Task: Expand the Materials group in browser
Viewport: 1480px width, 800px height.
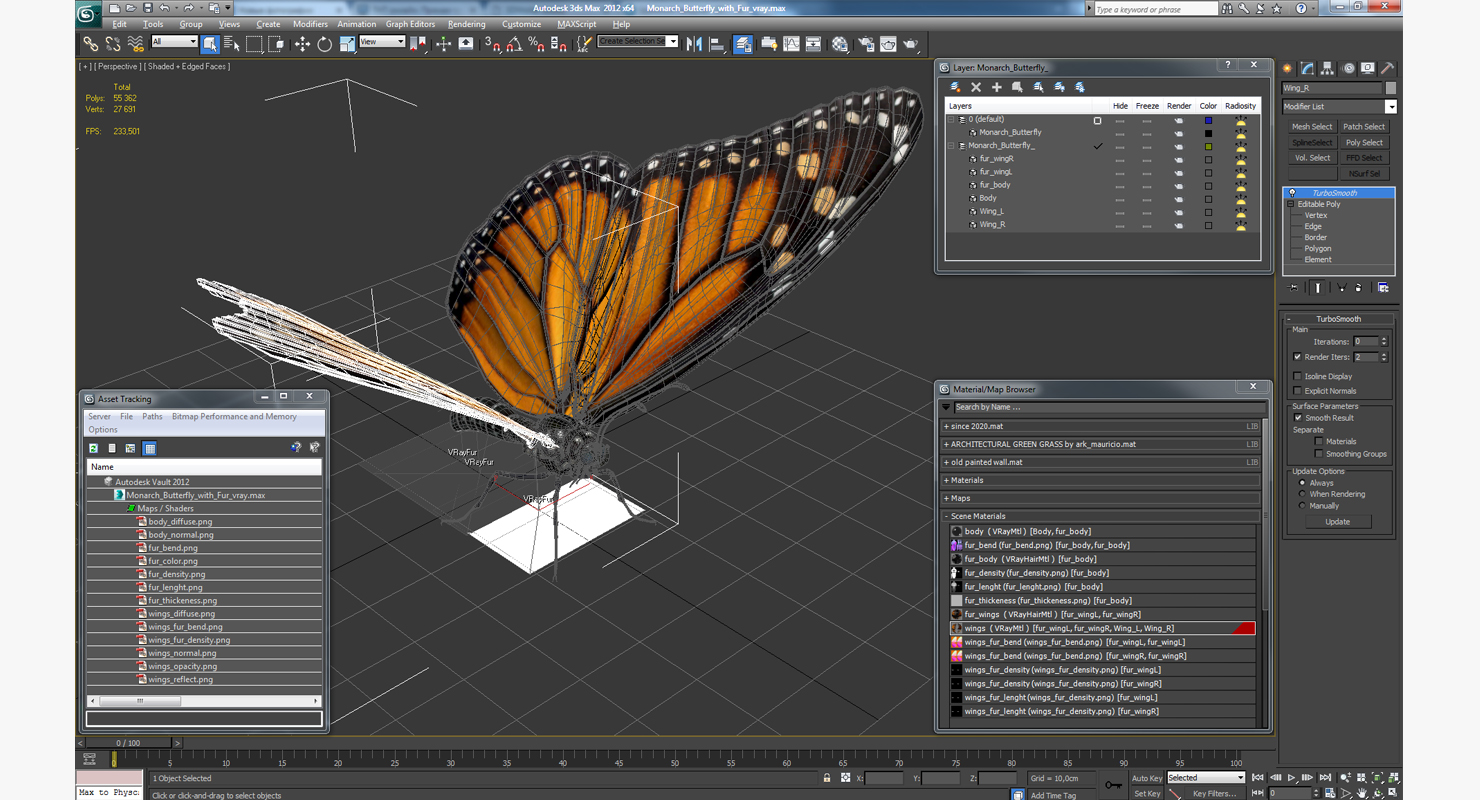Action: [x=946, y=481]
